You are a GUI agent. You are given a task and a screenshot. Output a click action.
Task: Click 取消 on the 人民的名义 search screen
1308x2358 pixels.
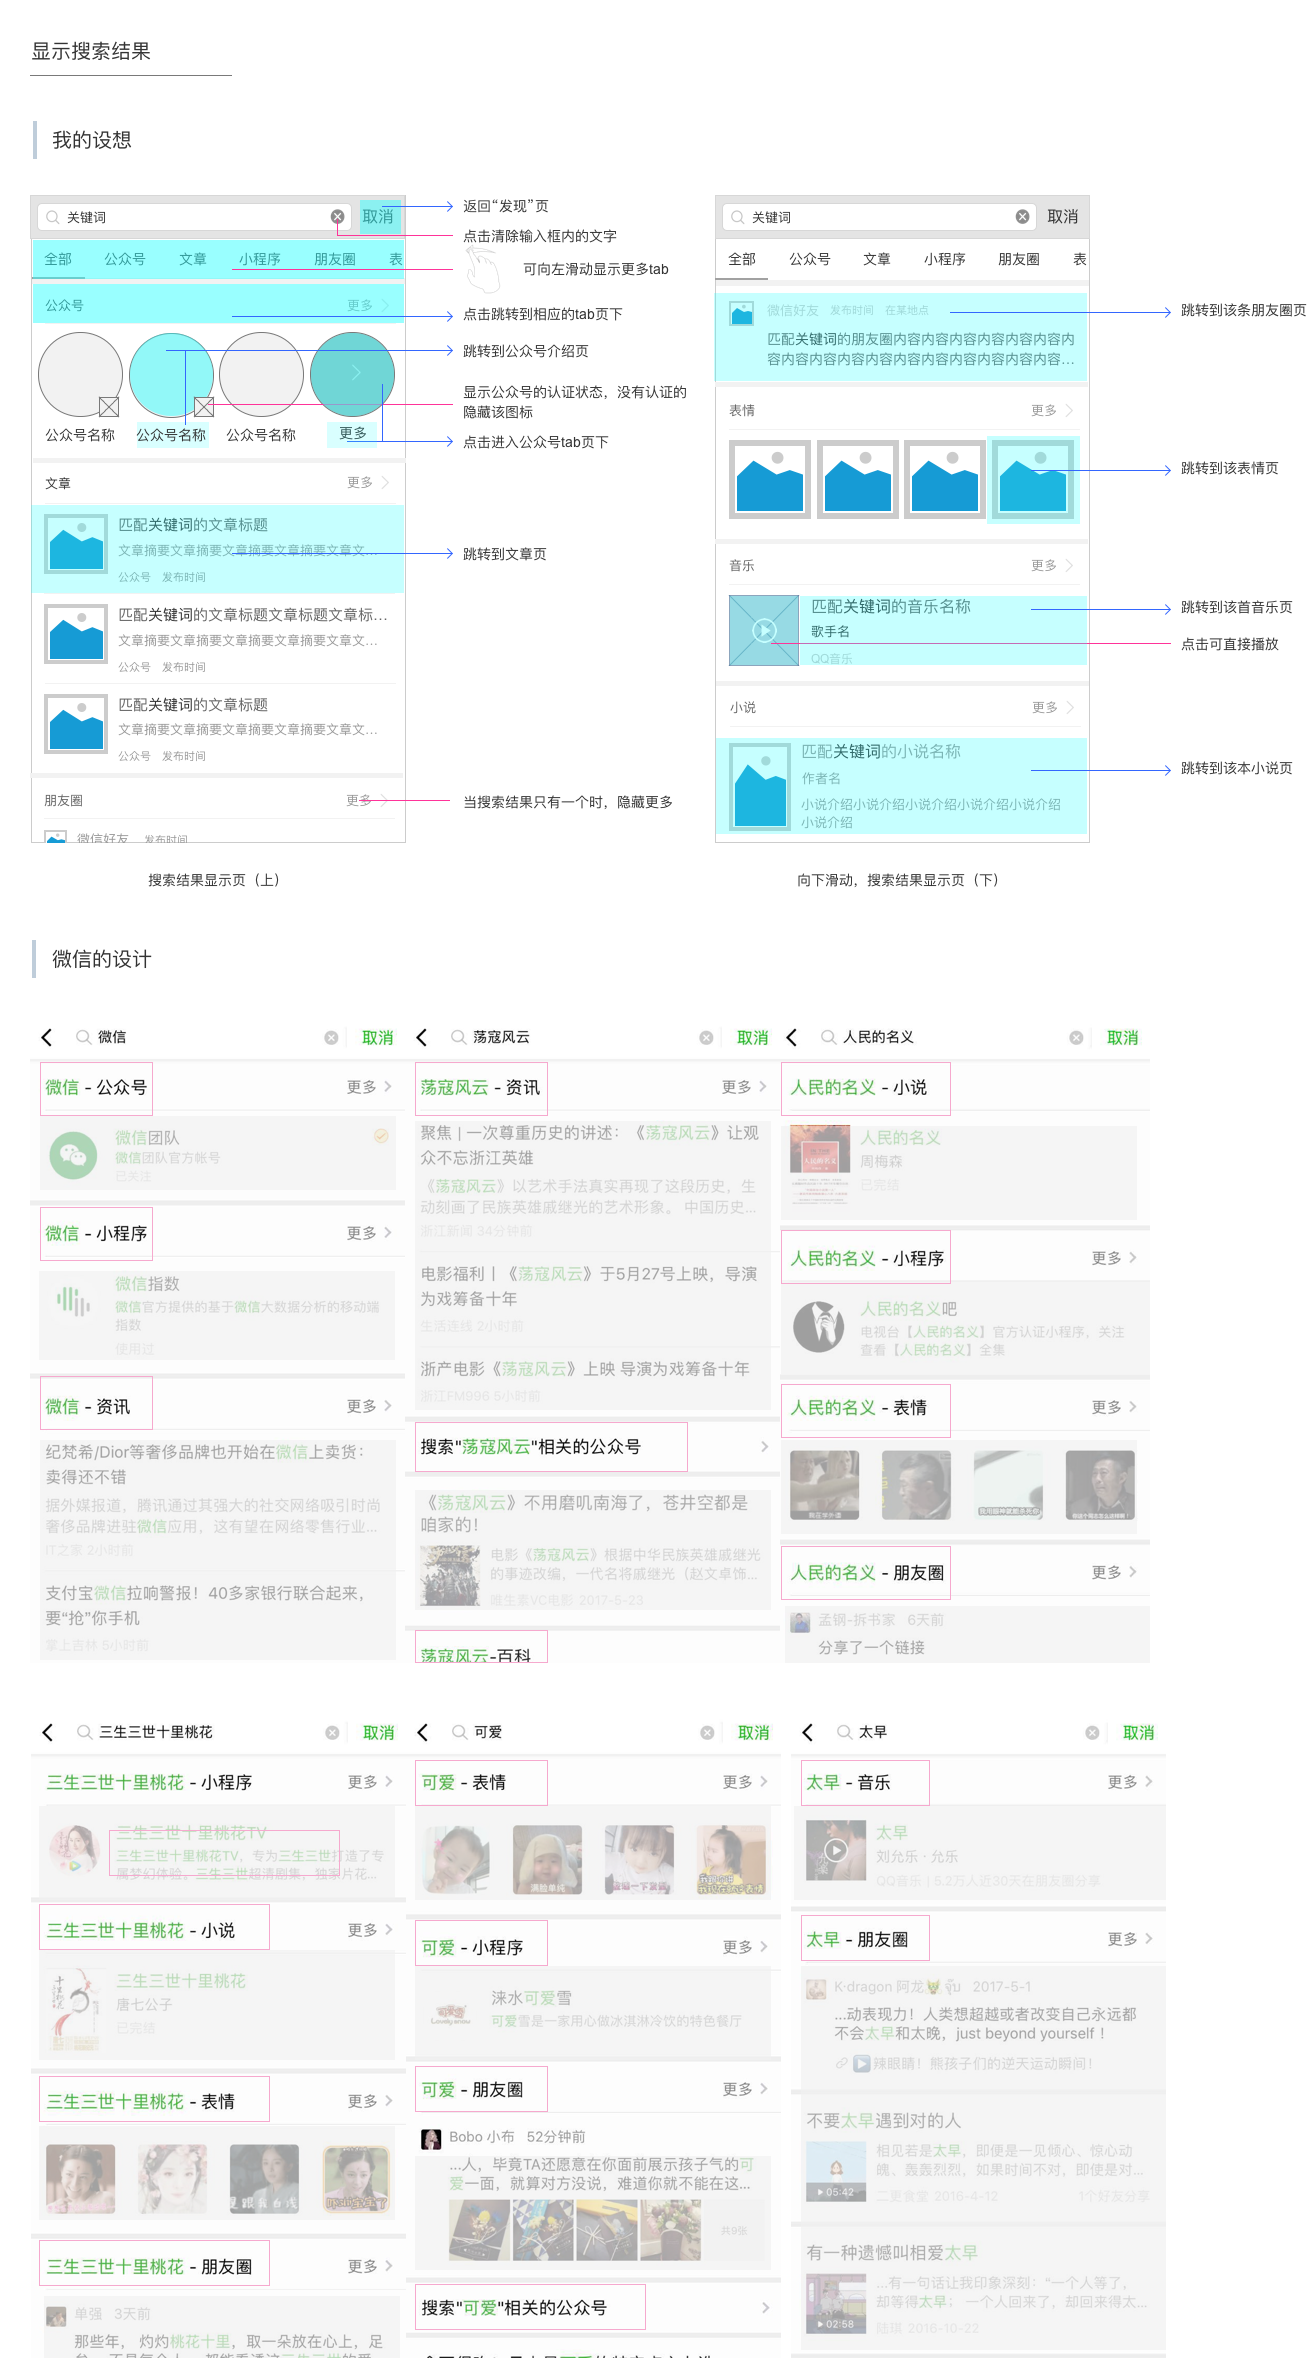1123,1038
